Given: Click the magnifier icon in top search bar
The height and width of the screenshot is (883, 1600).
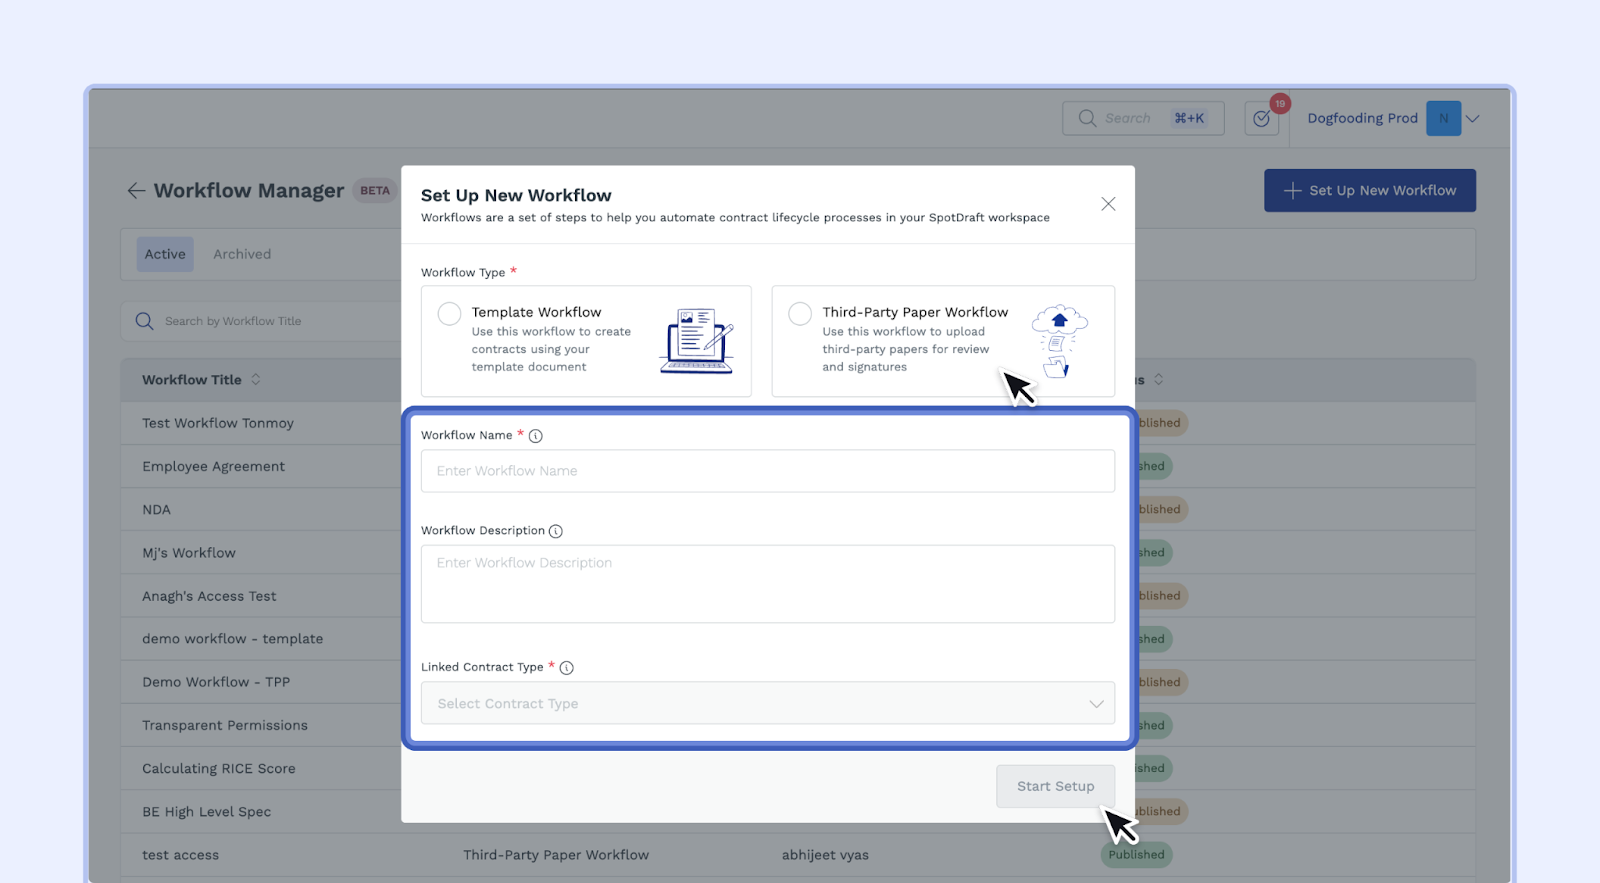Looking at the screenshot, I should [x=1087, y=118].
